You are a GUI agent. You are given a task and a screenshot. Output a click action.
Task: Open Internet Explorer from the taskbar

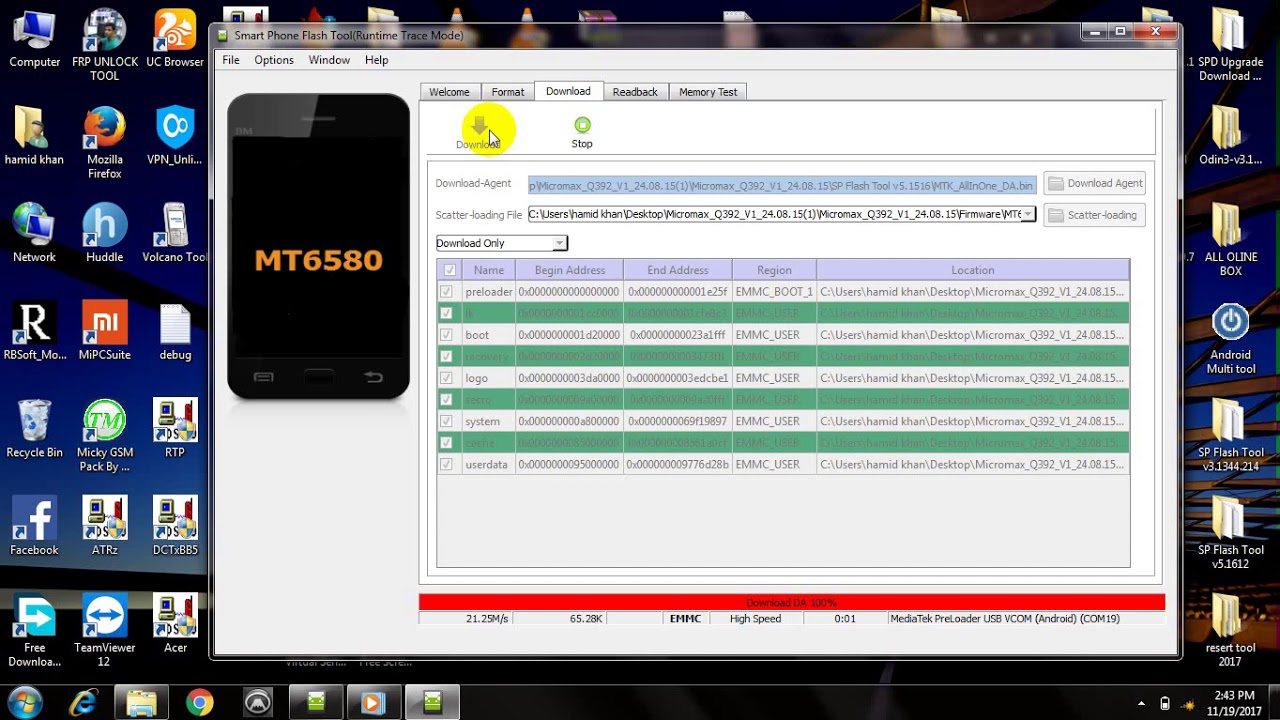click(x=83, y=703)
